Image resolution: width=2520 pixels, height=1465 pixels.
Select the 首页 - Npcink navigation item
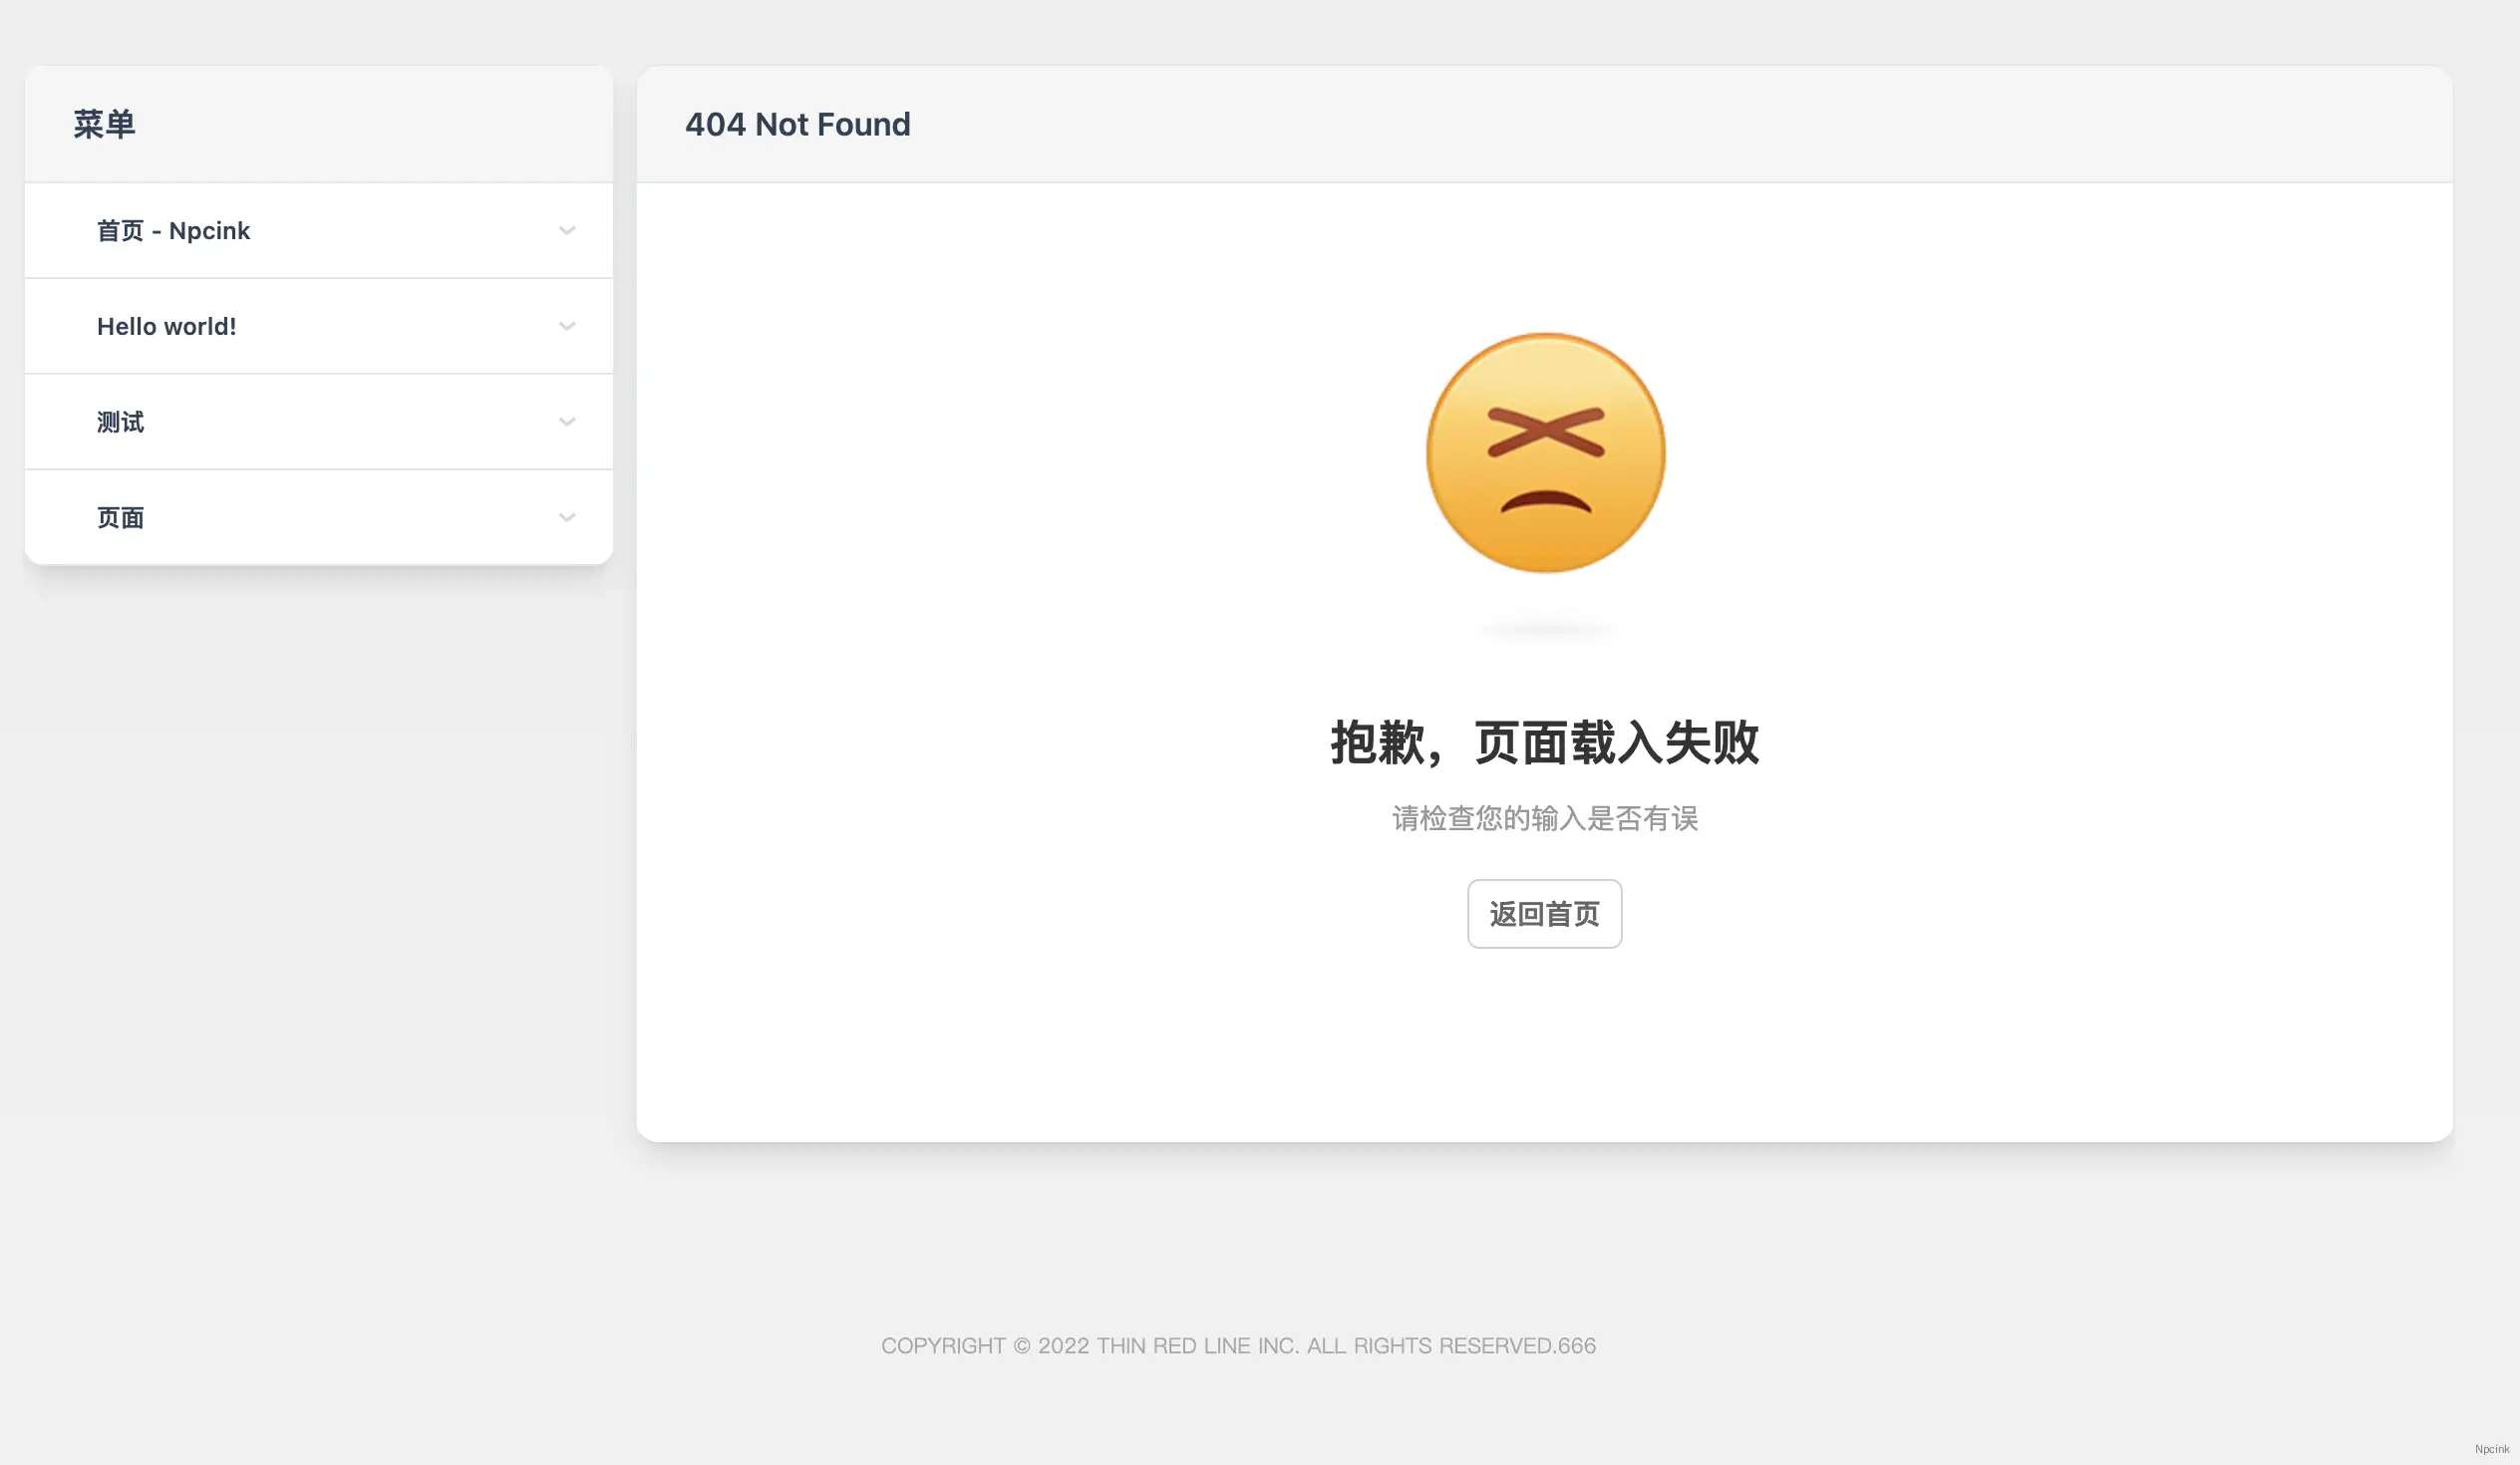pyautogui.click(x=173, y=231)
